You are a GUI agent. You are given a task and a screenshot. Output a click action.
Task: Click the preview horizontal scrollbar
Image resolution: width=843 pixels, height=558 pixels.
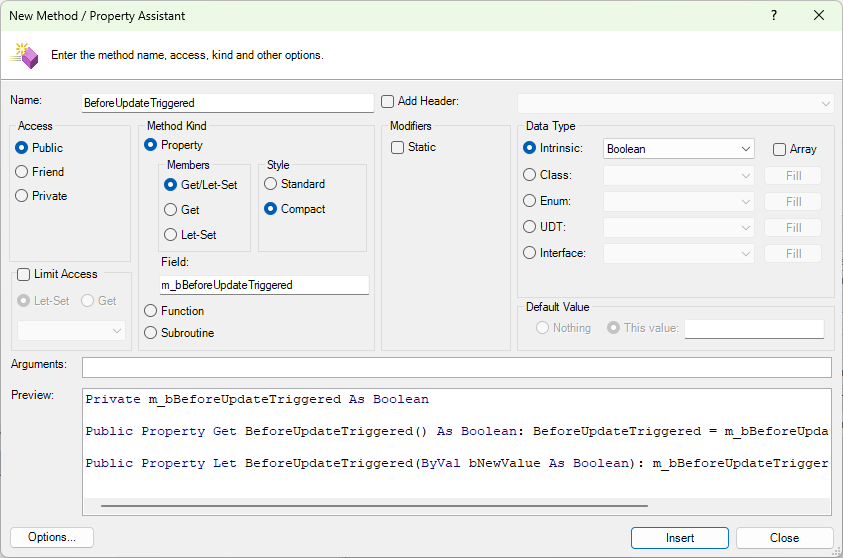click(x=374, y=506)
